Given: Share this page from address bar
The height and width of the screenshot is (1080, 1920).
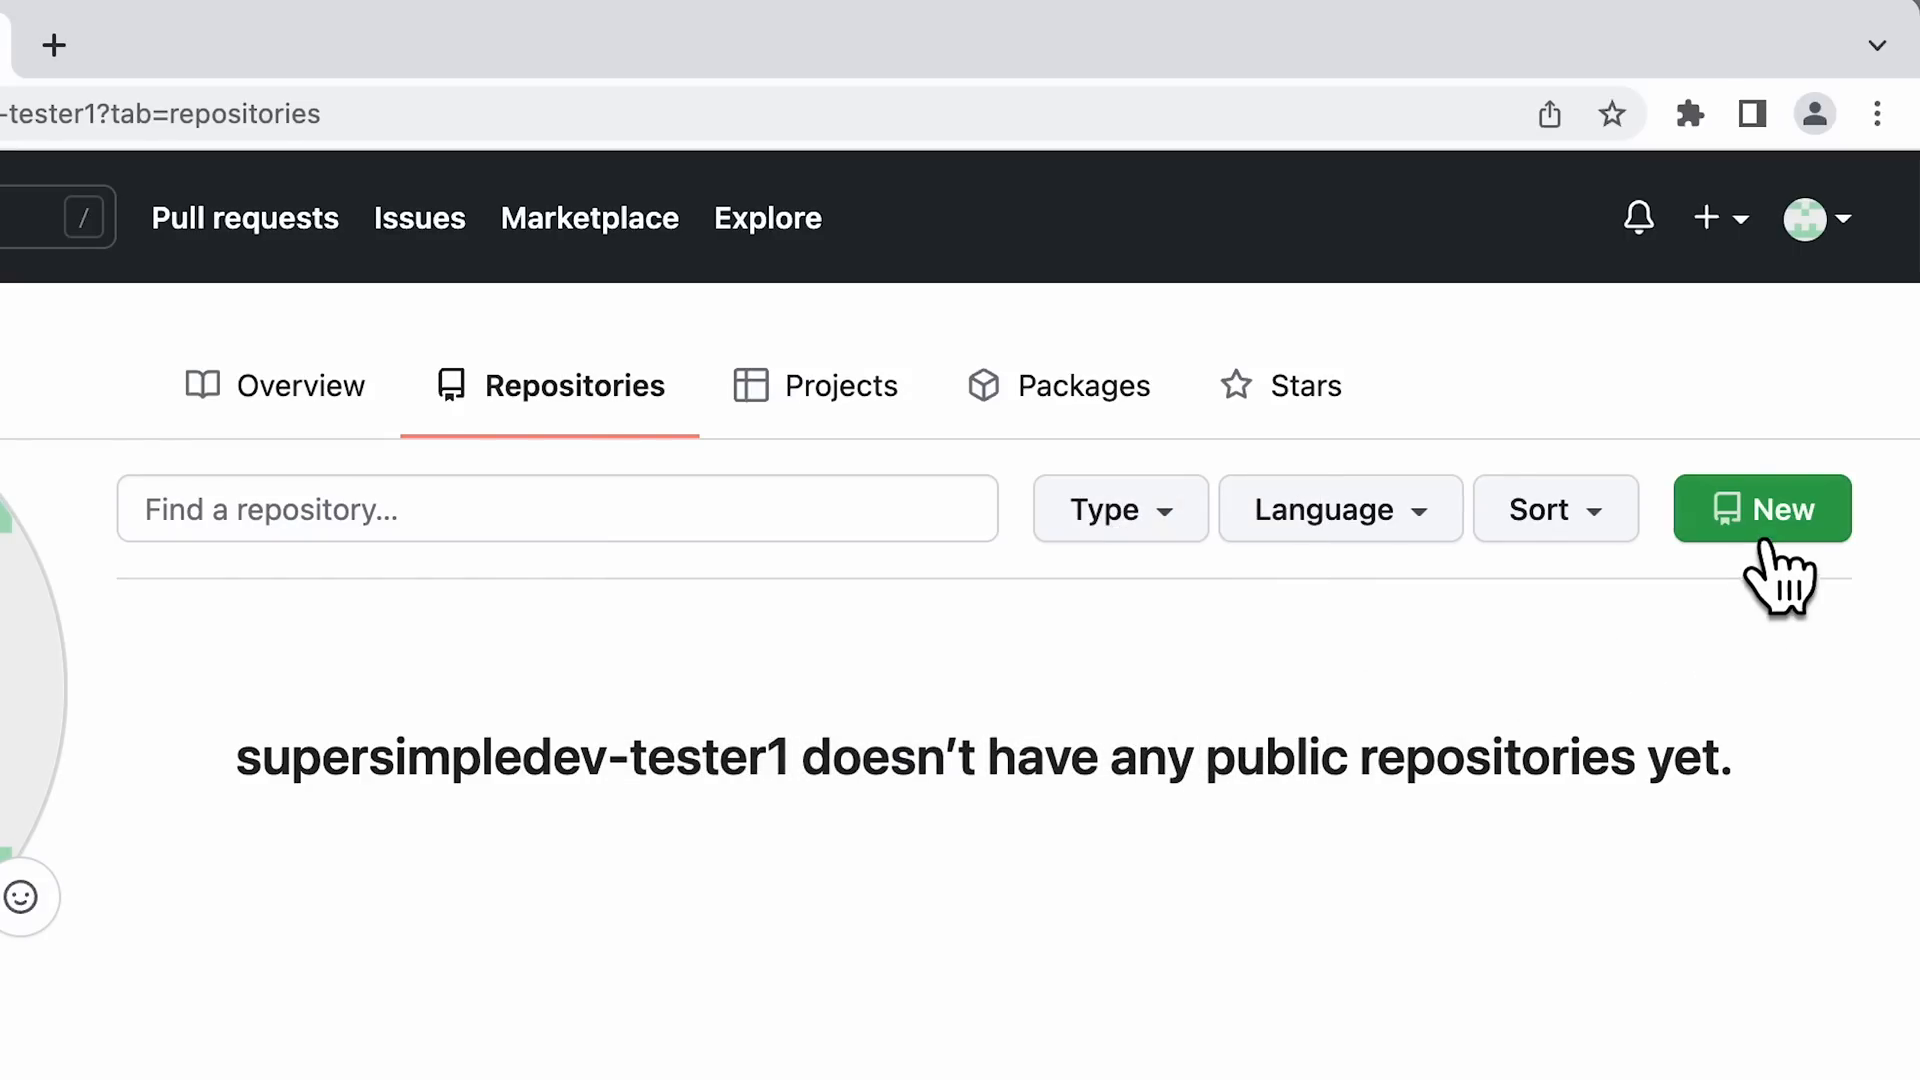Looking at the screenshot, I should pos(1549,114).
